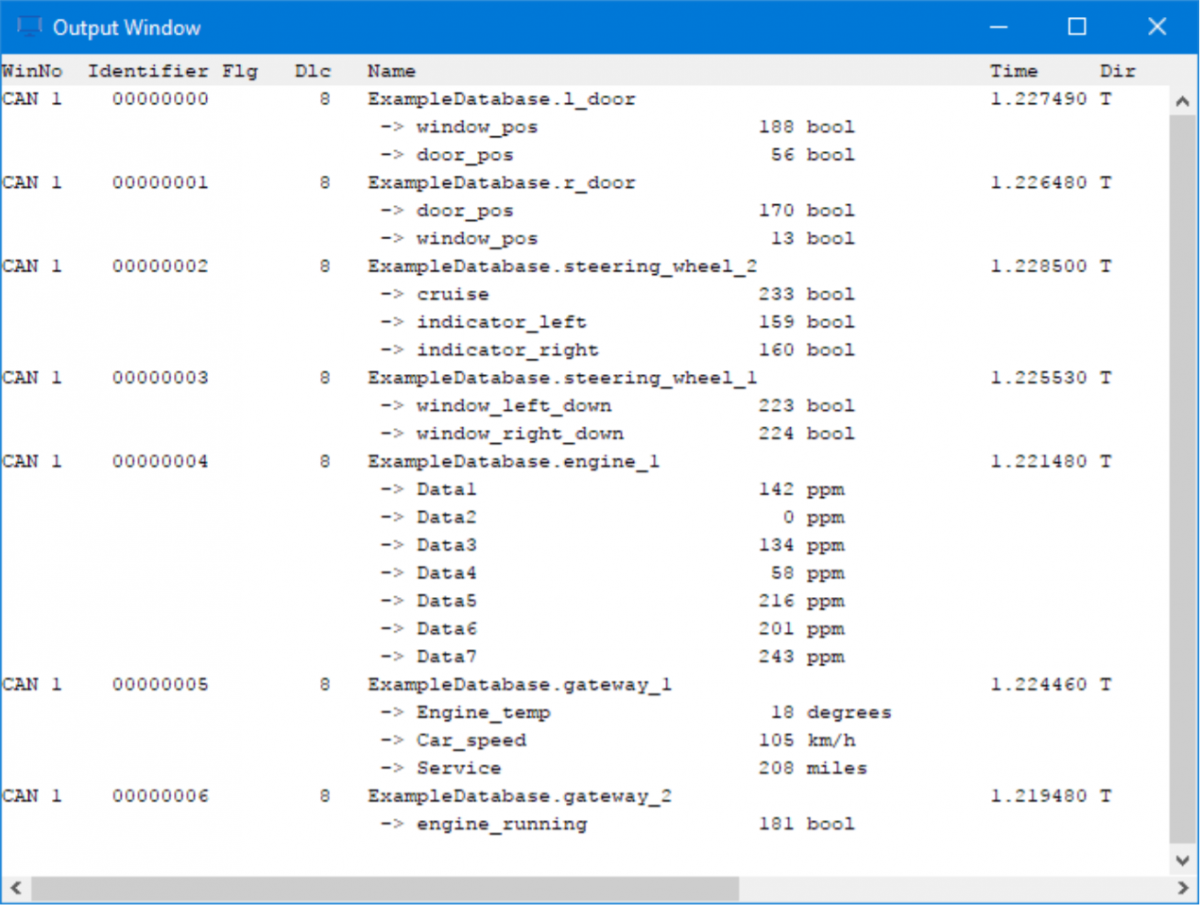
Task: Select the WinNo column header
Action: click(x=28, y=70)
